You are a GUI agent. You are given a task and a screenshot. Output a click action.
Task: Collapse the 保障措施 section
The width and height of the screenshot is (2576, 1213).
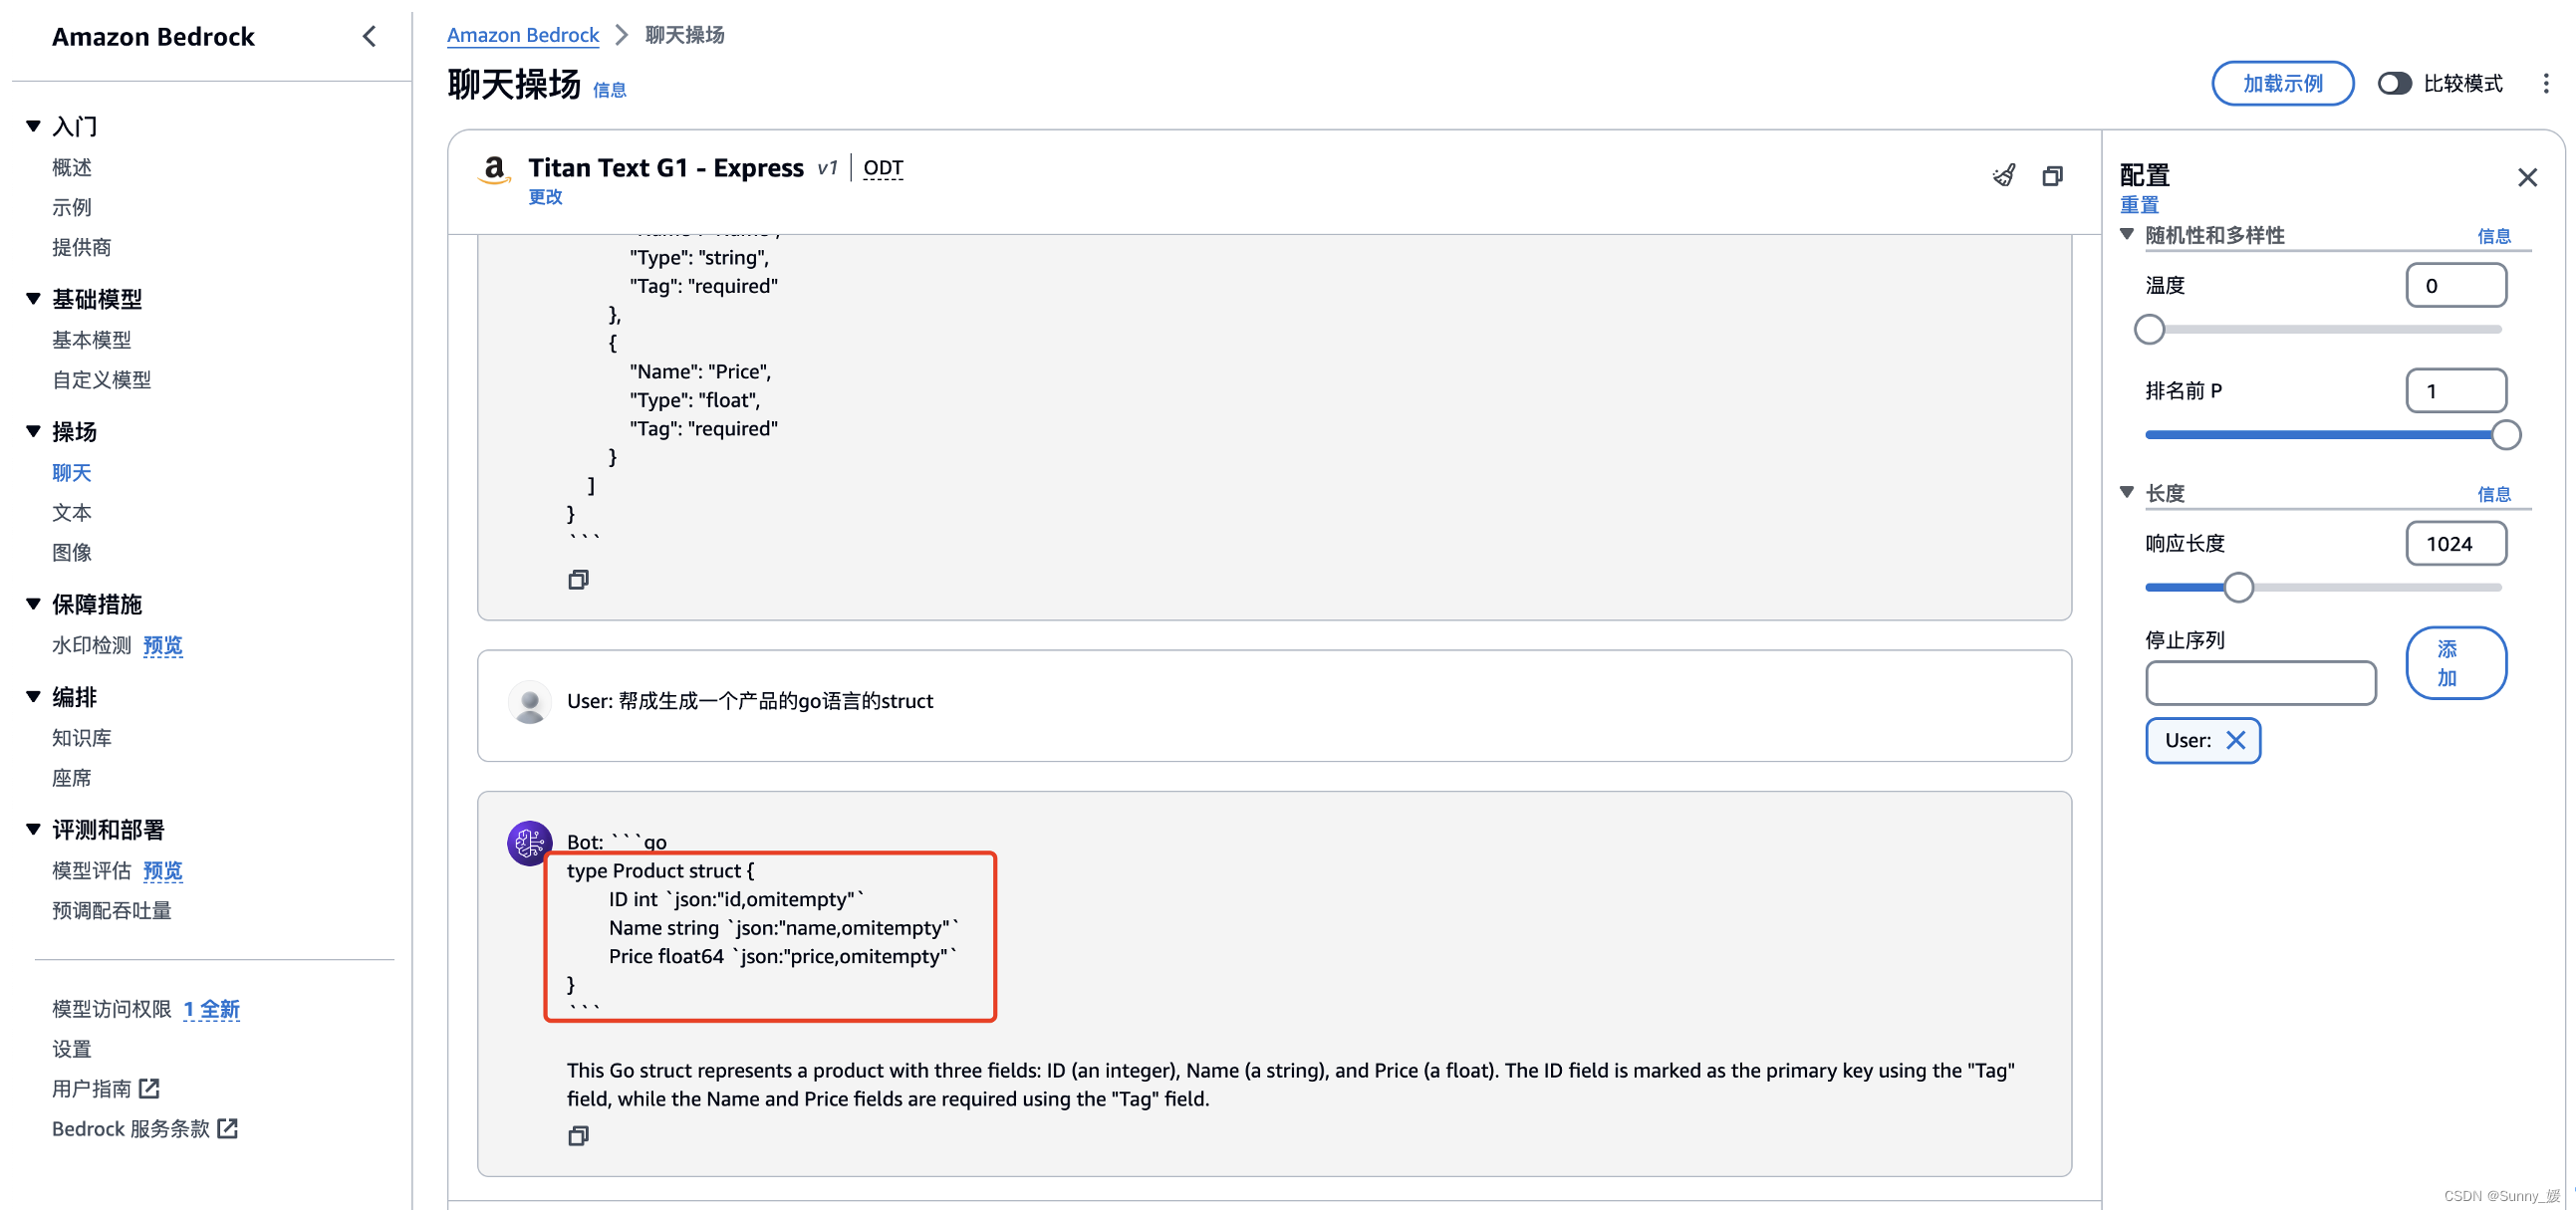click(33, 603)
